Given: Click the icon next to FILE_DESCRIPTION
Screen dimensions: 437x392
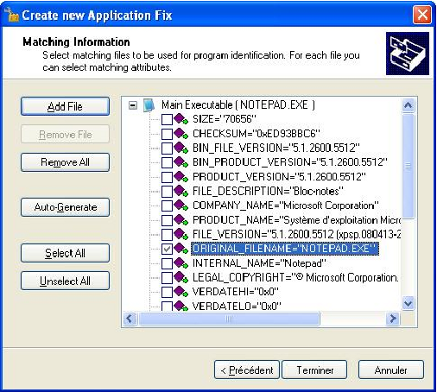Looking at the screenshot, I should (x=181, y=191).
